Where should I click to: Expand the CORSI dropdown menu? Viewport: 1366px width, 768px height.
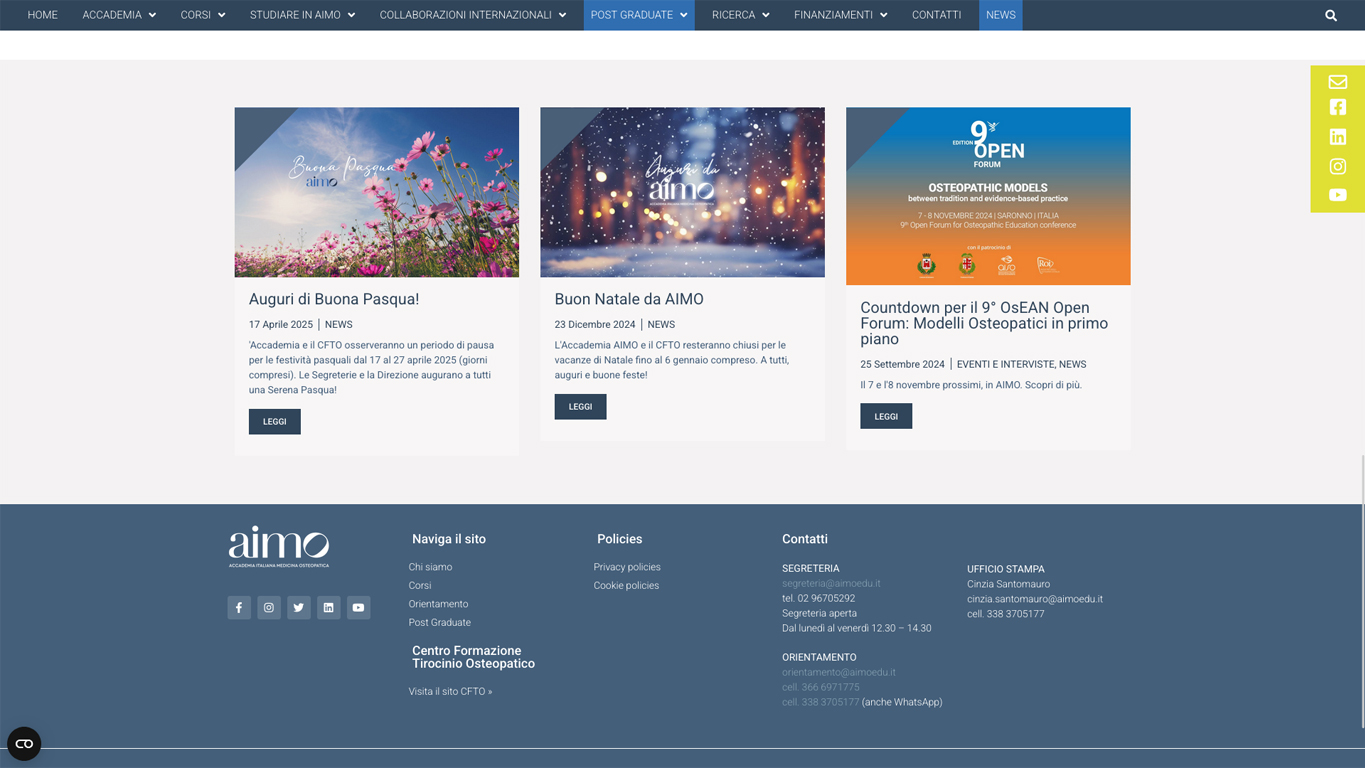click(203, 15)
